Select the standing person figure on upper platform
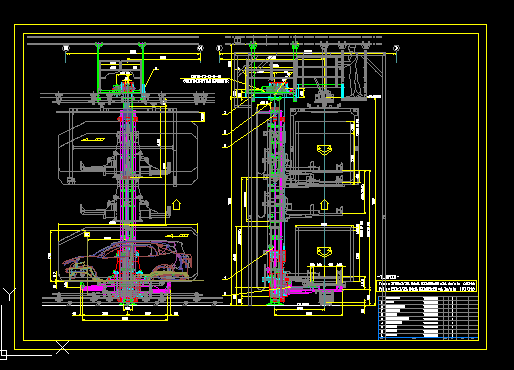The height and width of the screenshot is (370, 514). tap(354, 72)
